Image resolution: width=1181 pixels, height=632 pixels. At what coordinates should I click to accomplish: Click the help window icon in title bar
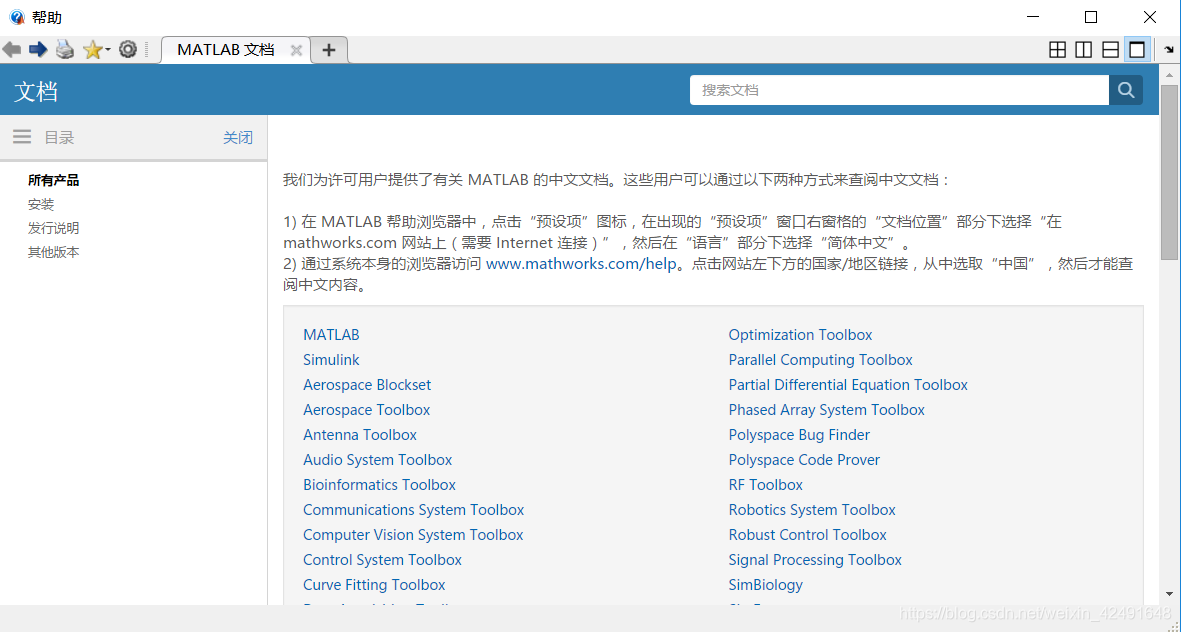17,17
